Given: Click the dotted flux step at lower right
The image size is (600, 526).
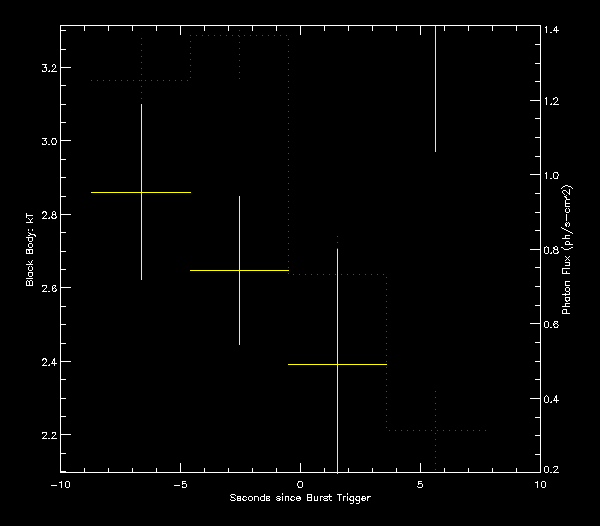Looking at the screenshot, I should [436, 430].
